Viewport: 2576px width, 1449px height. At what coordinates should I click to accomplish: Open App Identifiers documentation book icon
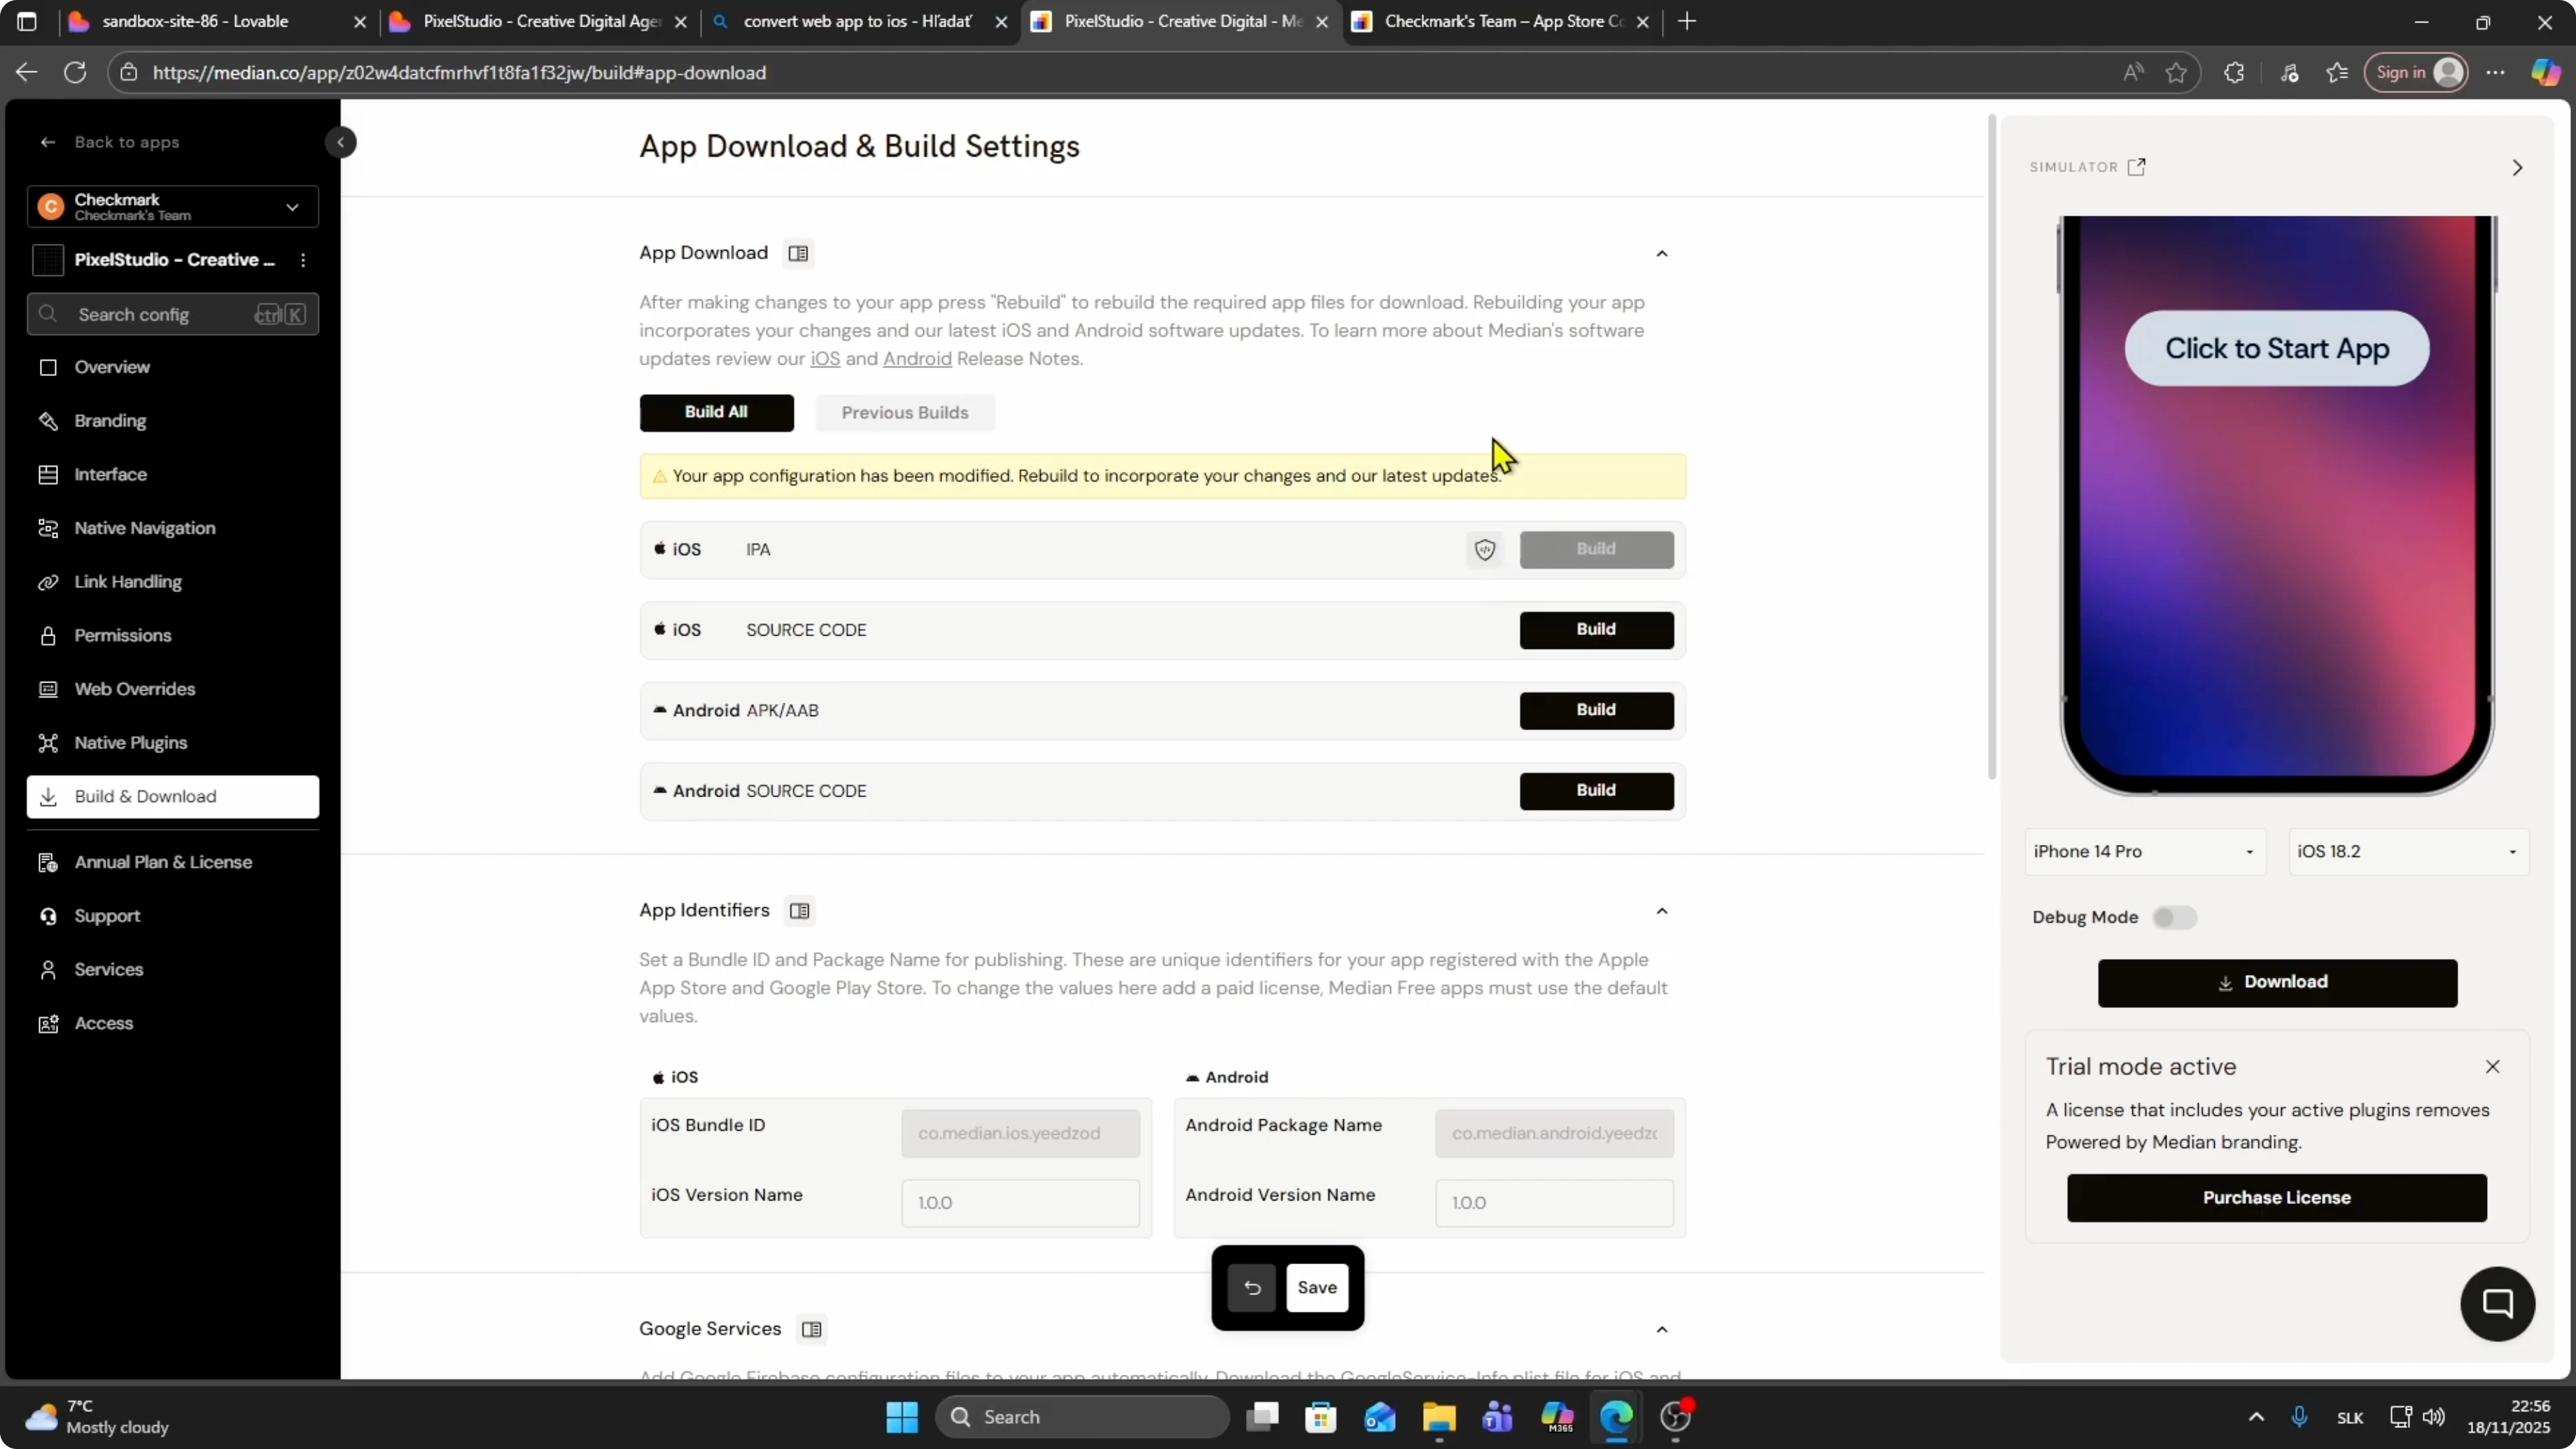pos(799,911)
